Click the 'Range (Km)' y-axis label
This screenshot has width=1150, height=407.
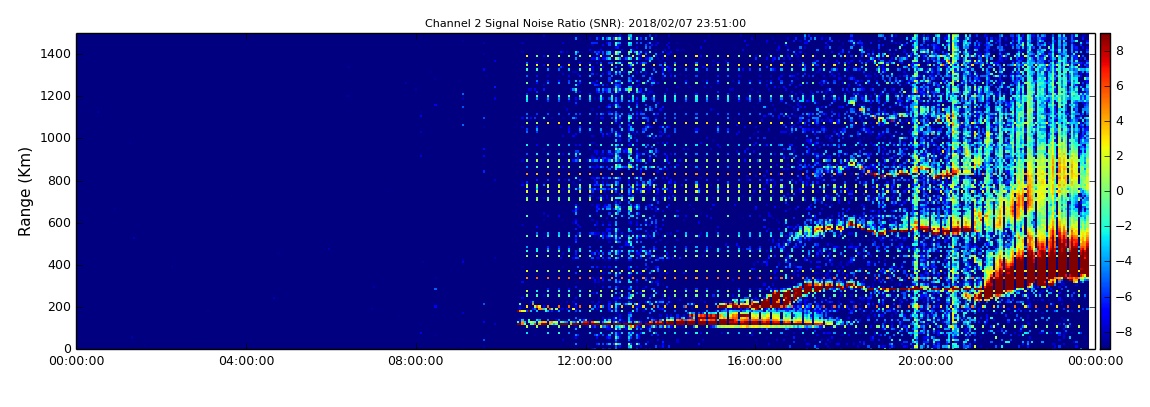pyautogui.click(x=25, y=191)
